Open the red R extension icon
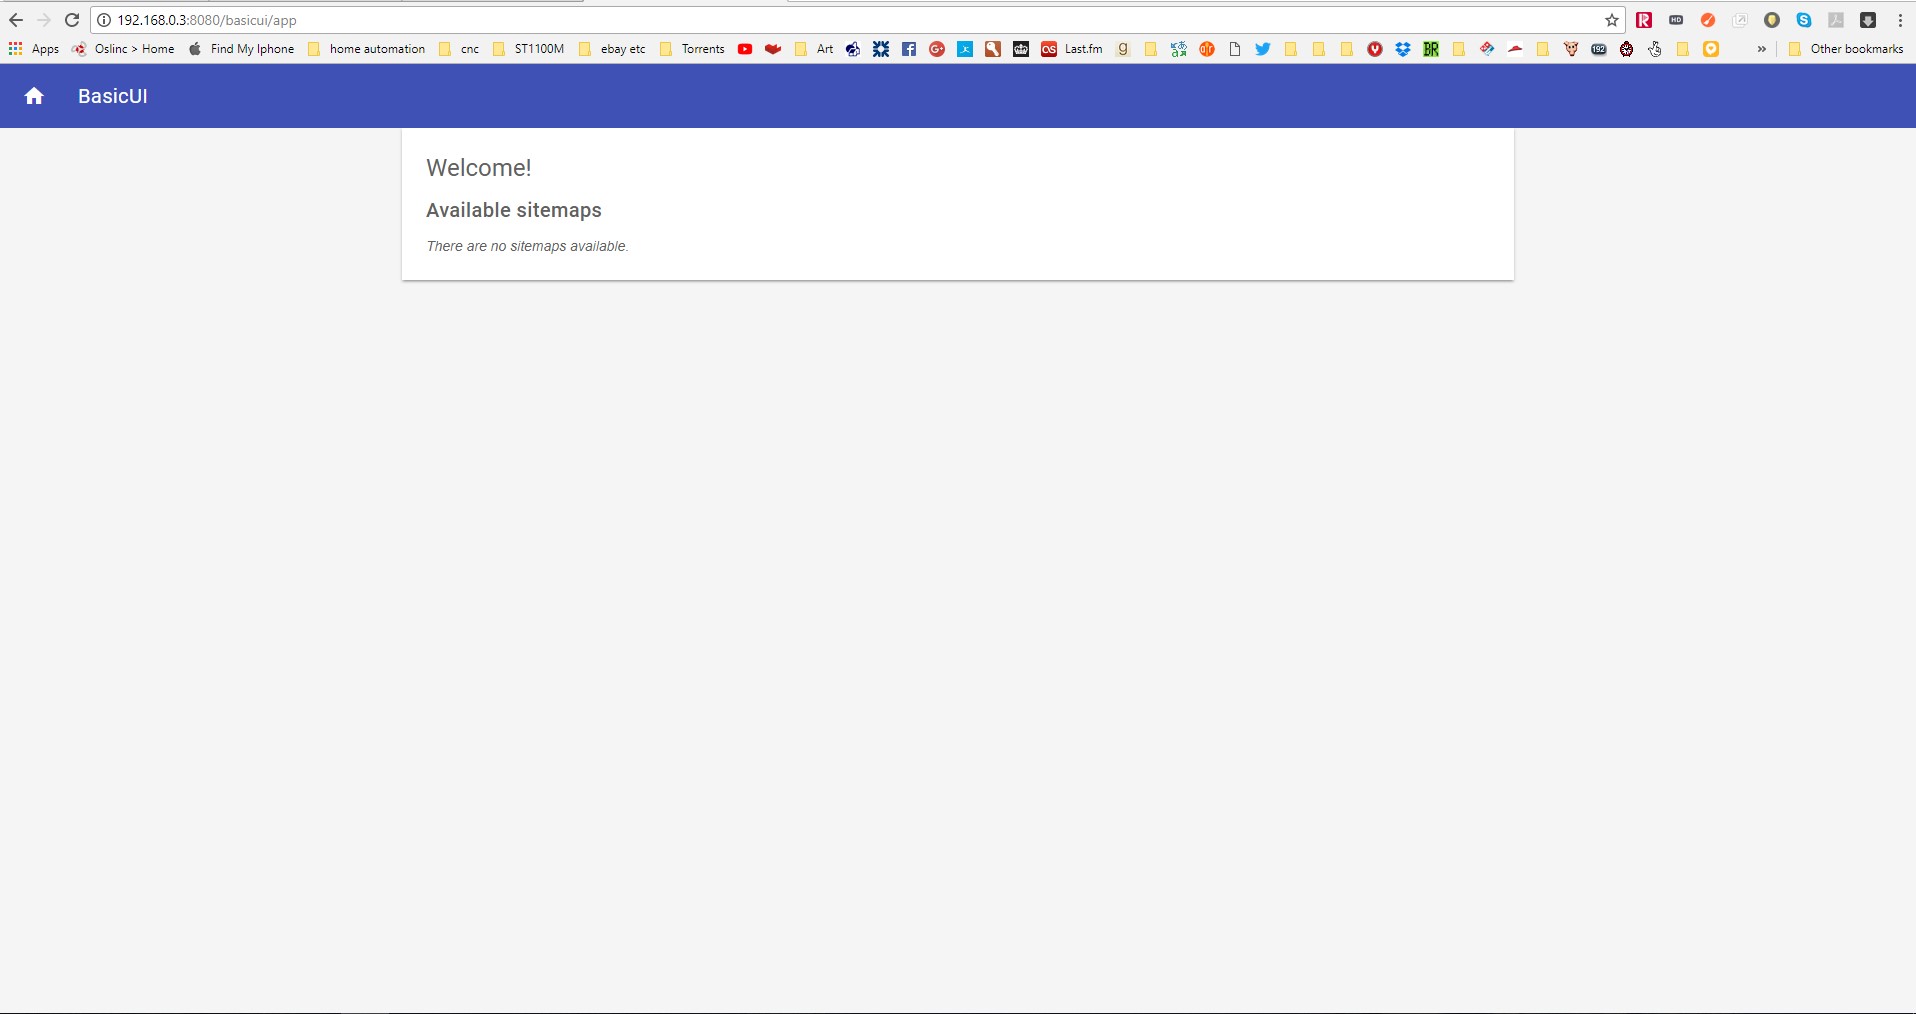Screen dimensions: 1916x1014 [1644, 20]
